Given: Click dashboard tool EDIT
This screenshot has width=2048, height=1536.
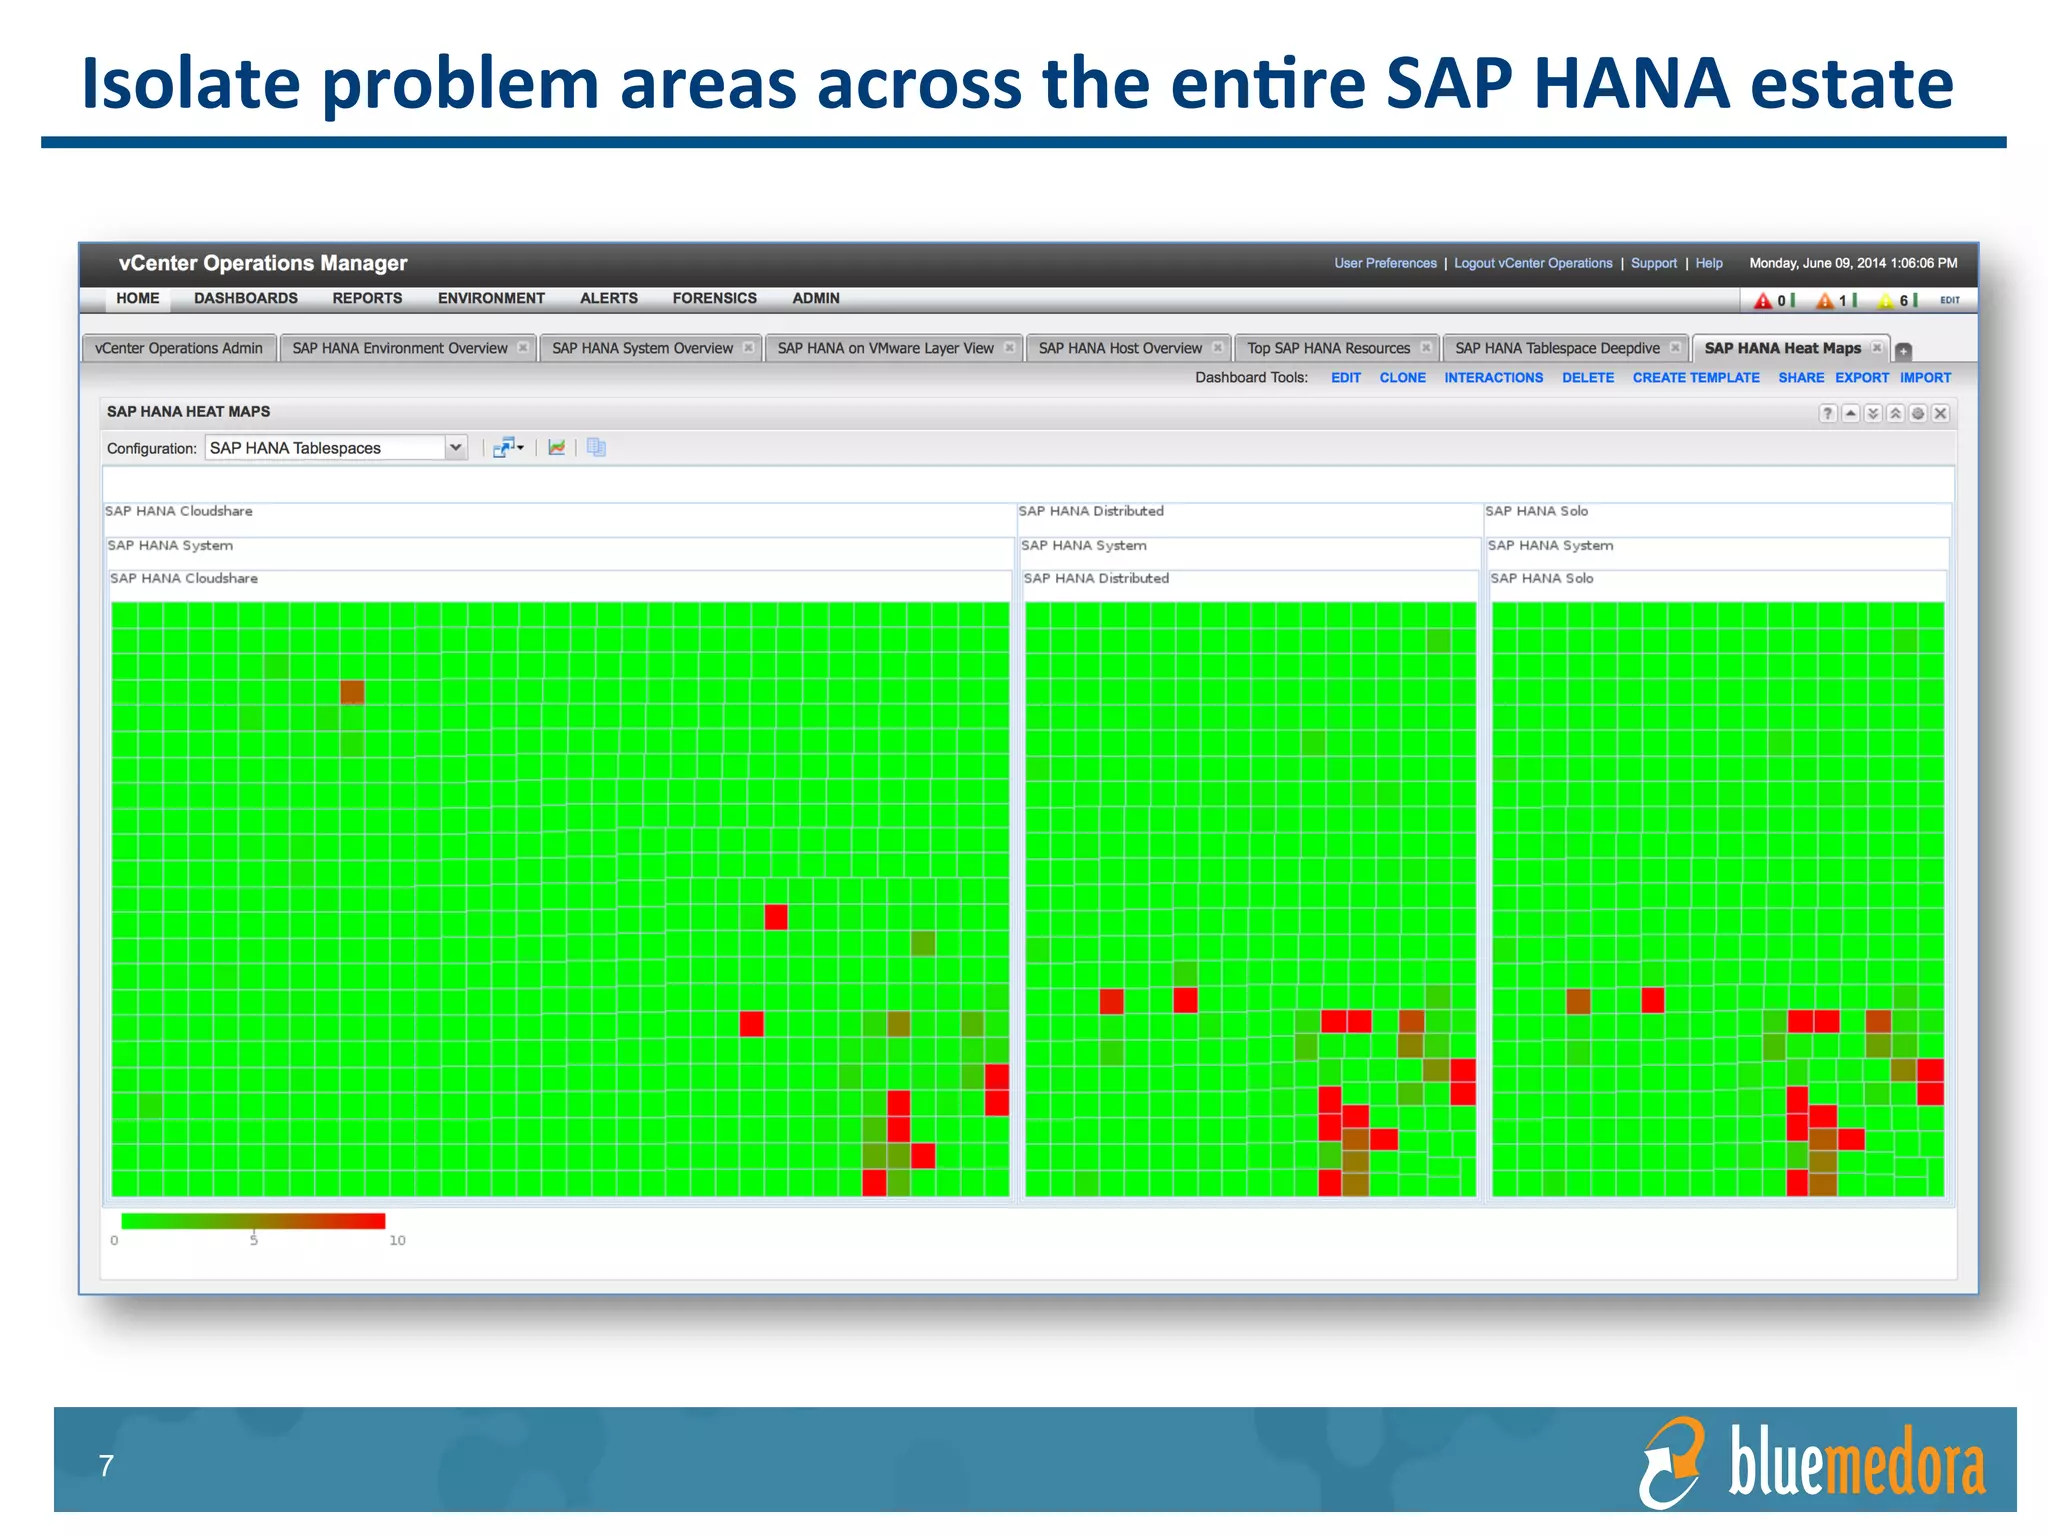Looking at the screenshot, I should click(x=1346, y=378).
